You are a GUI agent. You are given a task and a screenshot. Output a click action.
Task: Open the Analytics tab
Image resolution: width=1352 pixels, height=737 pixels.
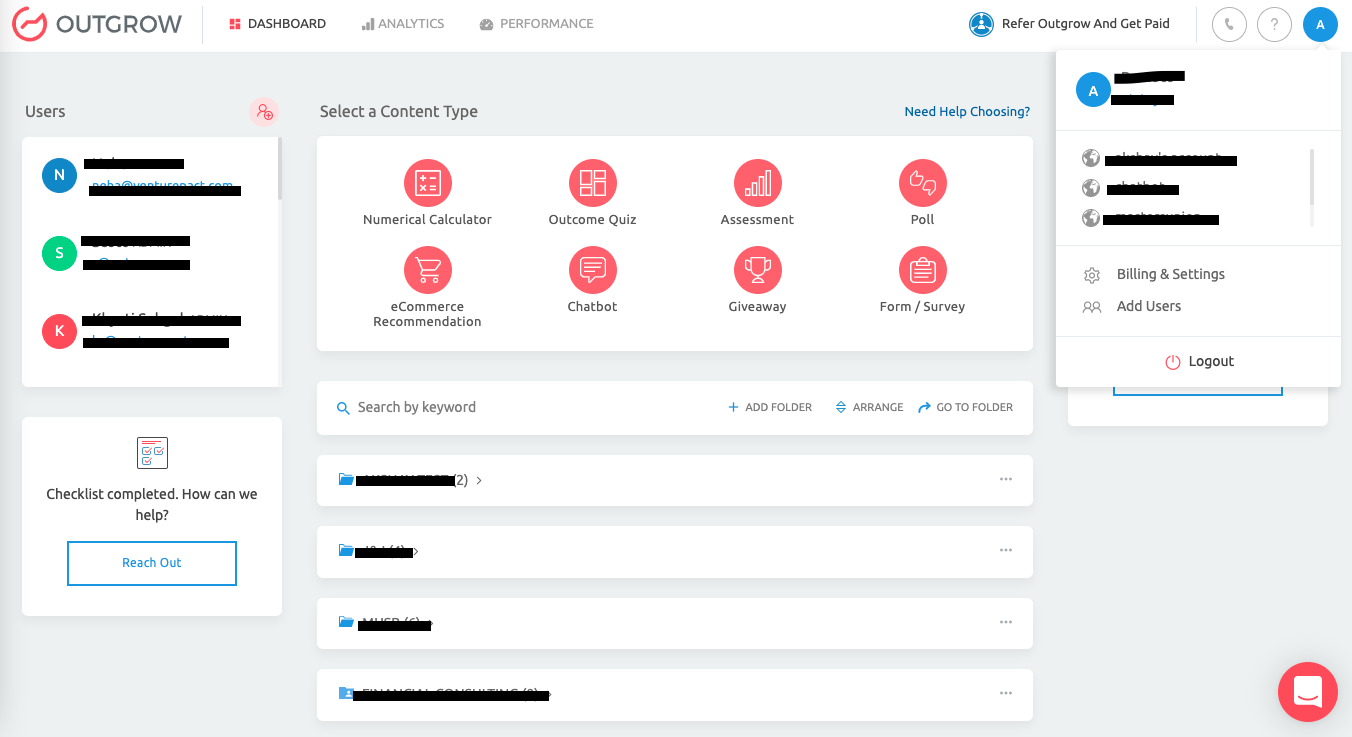pyautogui.click(x=403, y=24)
